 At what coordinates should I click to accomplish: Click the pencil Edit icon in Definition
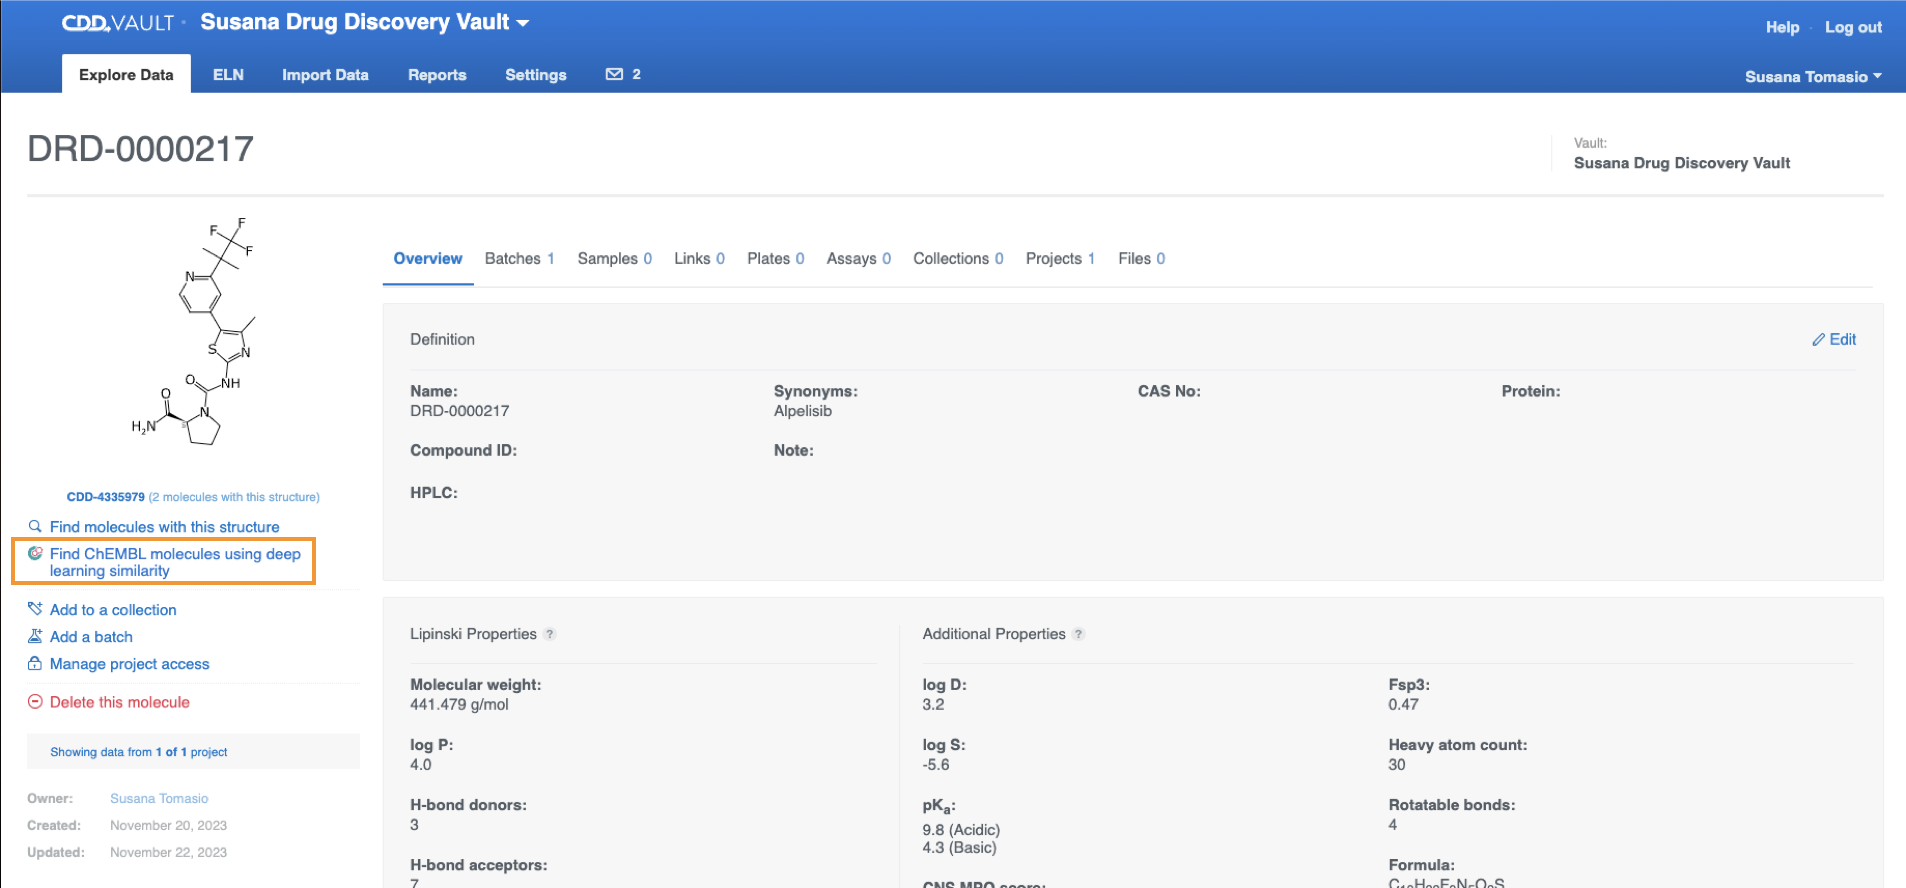click(x=1819, y=340)
